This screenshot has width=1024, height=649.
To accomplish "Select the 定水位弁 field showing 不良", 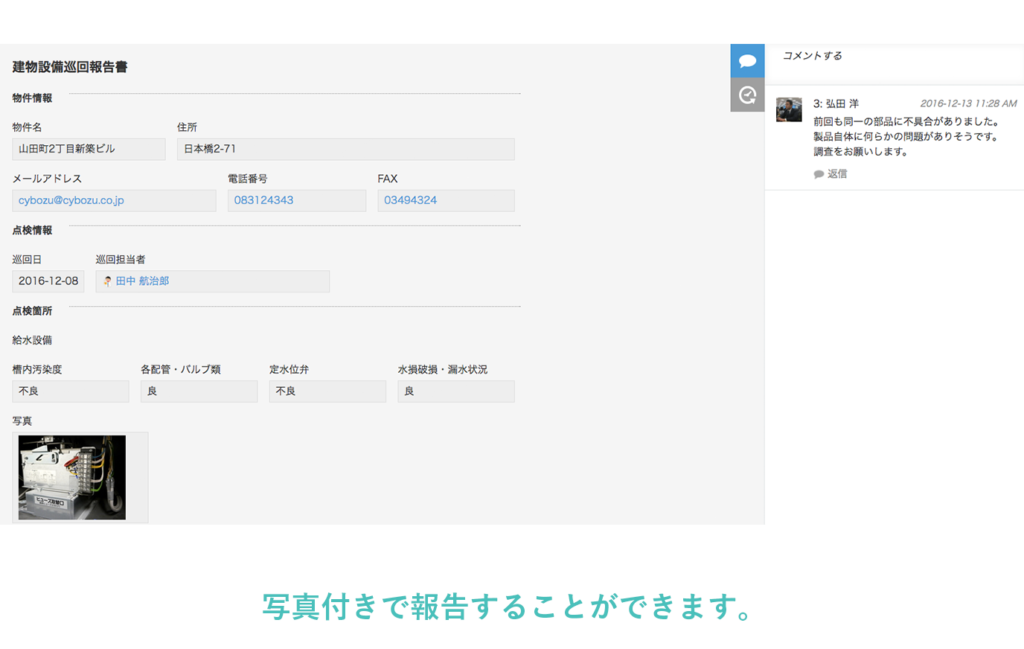I will [327, 391].
